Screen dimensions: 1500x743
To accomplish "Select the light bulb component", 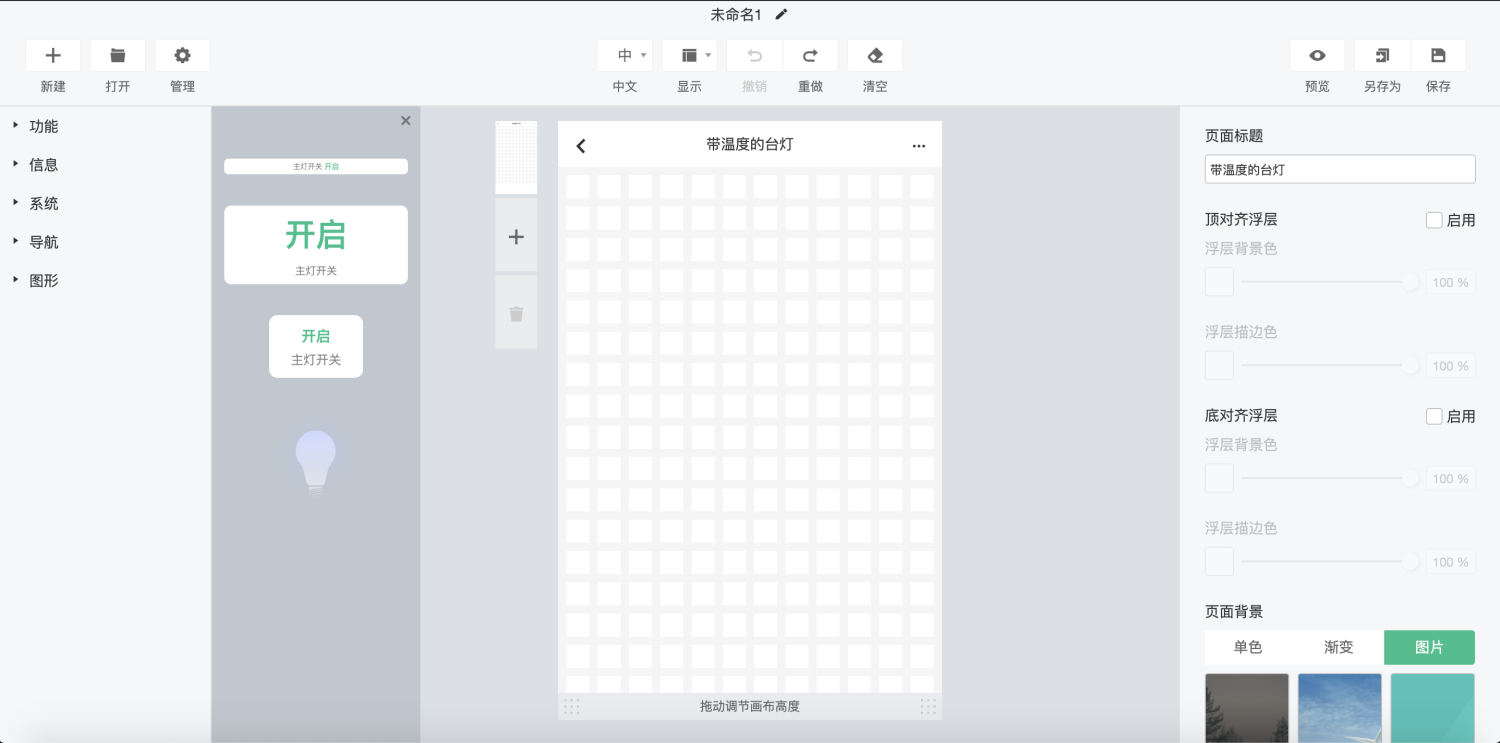I will [x=316, y=463].
